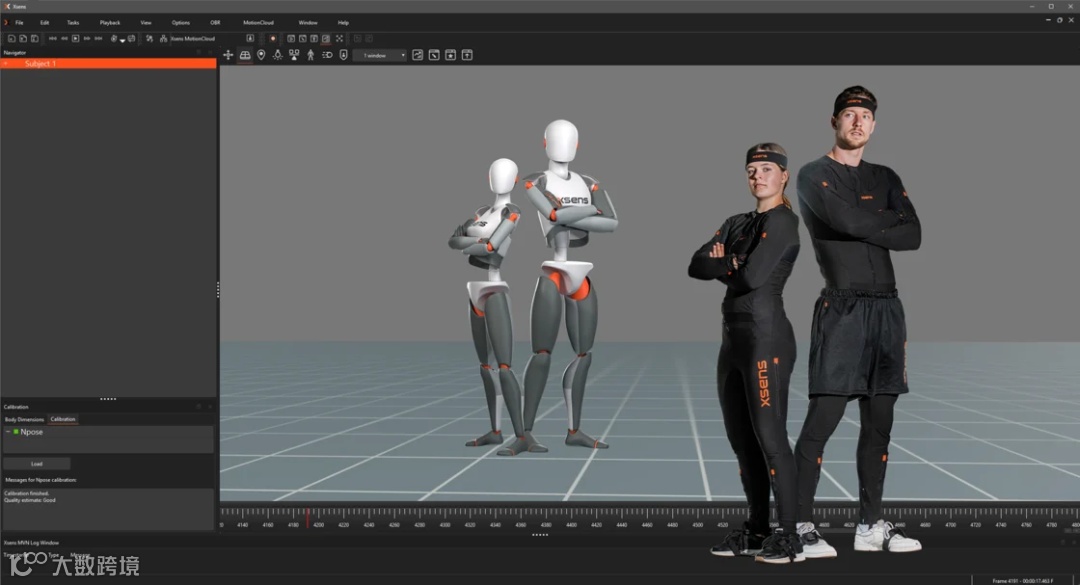Click the window-with-up-arrow export icon
1080x585 pixels.
[x=467, y=55]
